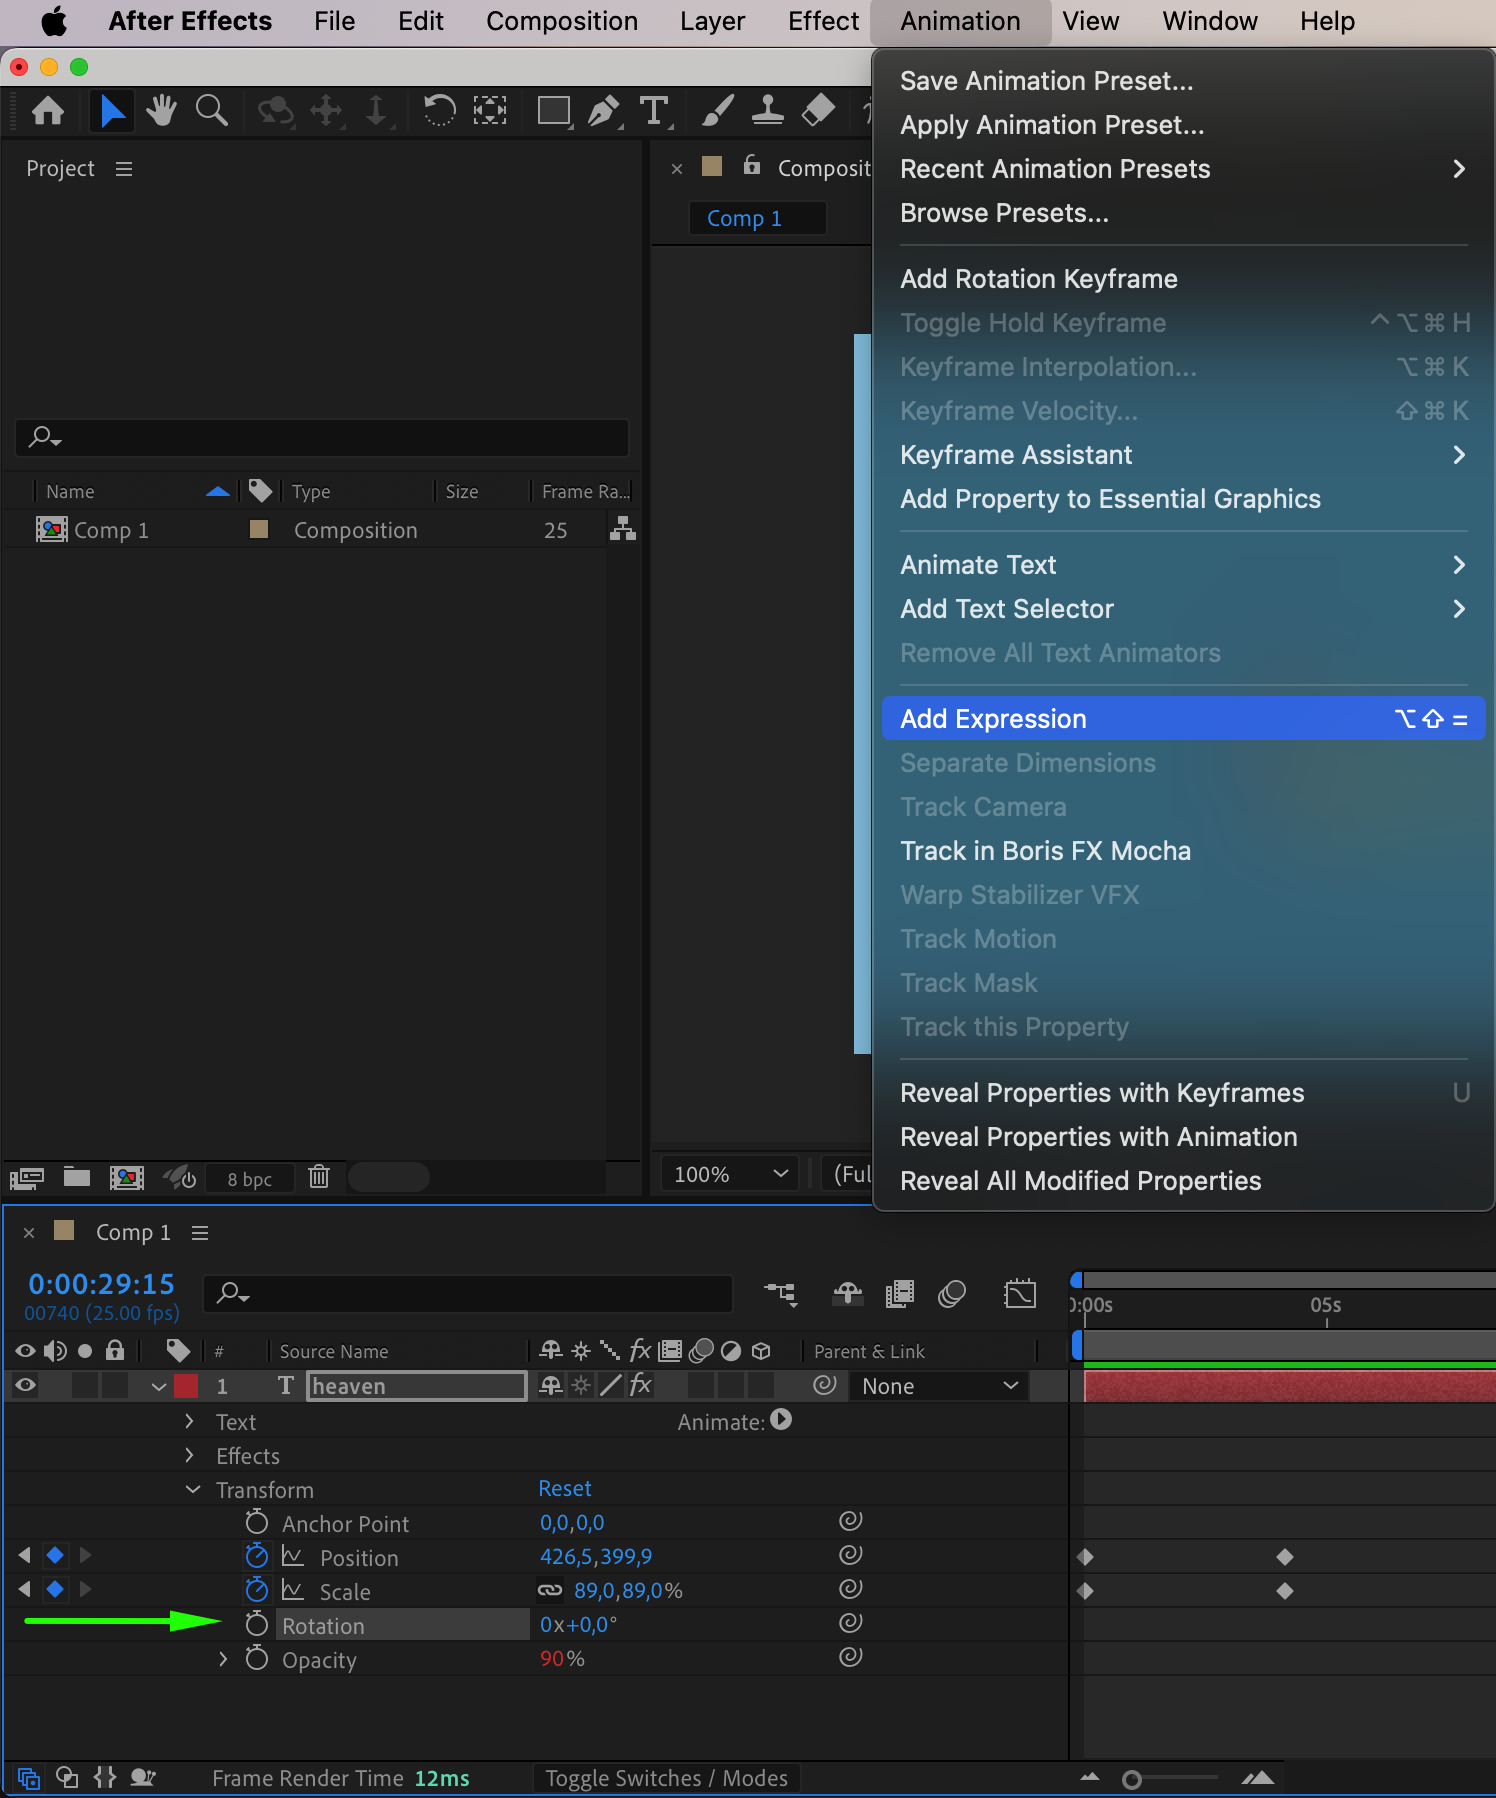Pick the Horizontal Type tool
The image size is (1496, 1798).
654,111
